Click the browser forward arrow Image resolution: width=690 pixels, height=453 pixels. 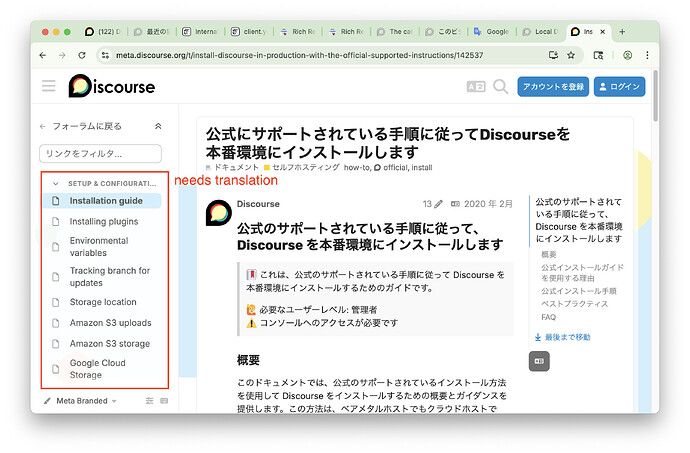click(x=62, y=55)
